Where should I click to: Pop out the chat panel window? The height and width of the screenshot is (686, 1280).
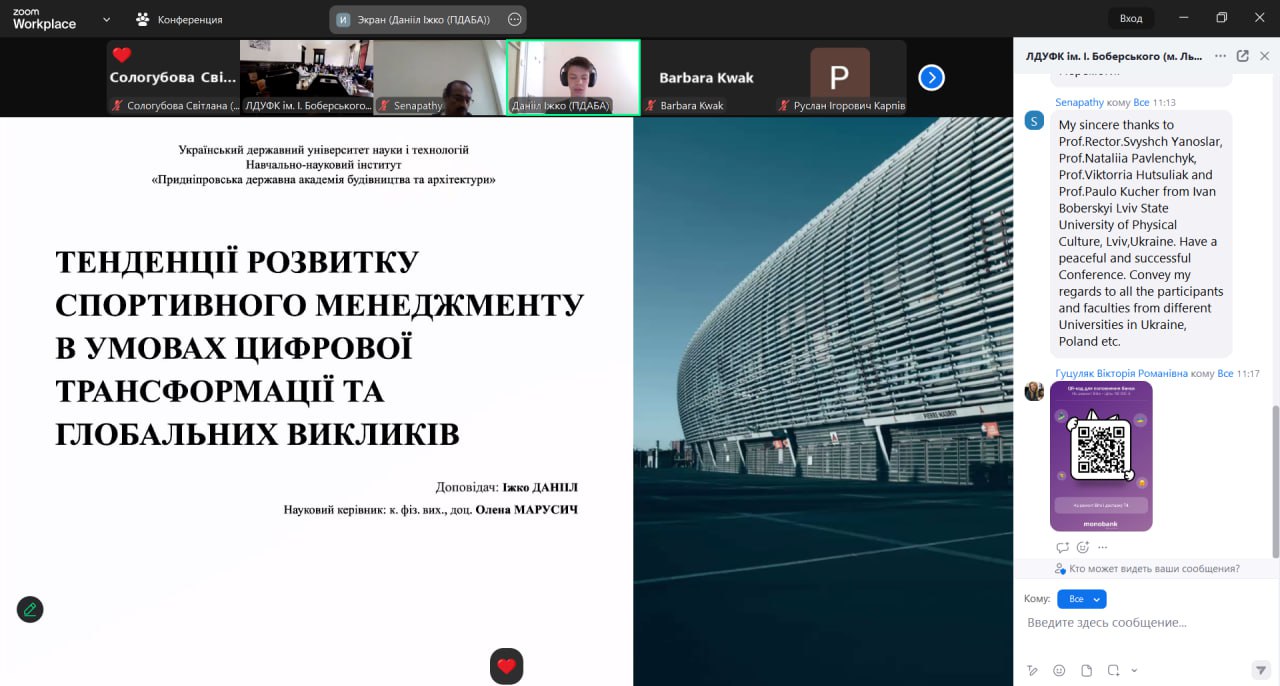pos(1242,56)
